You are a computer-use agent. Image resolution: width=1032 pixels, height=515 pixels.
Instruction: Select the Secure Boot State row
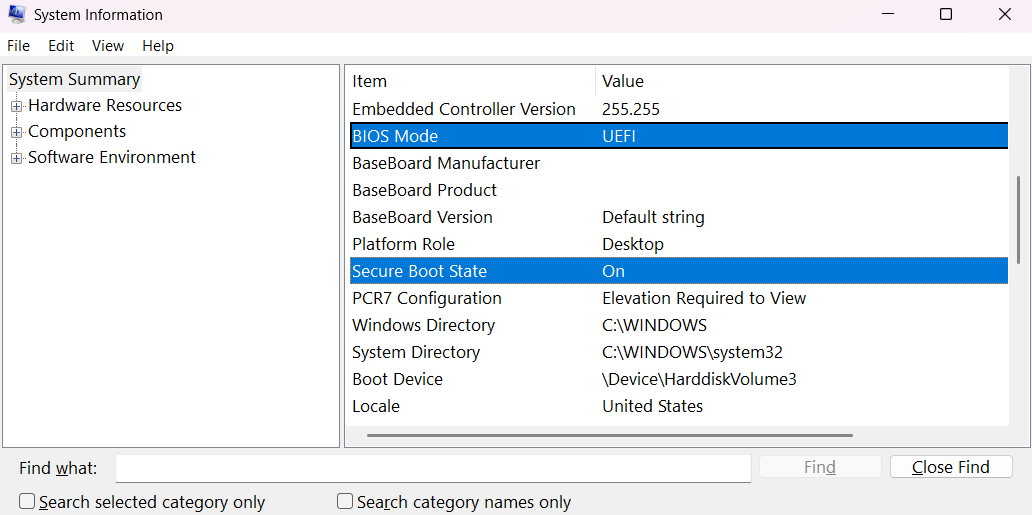420,271
